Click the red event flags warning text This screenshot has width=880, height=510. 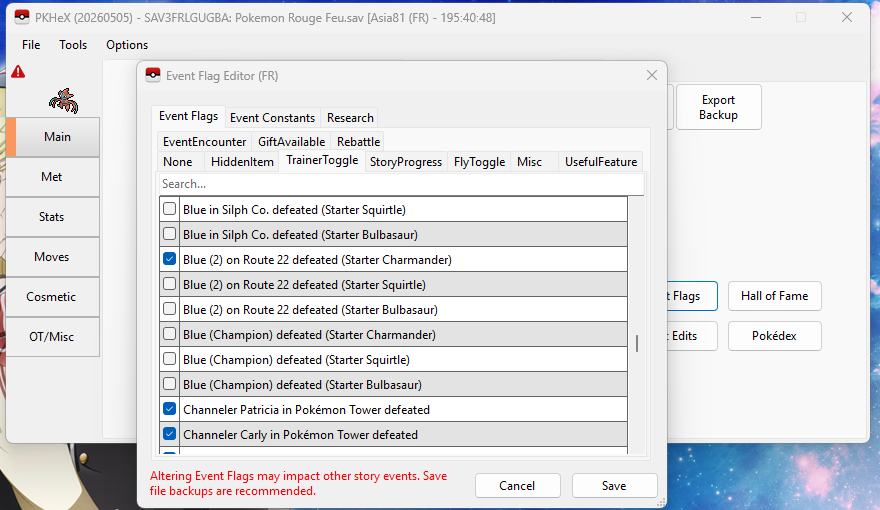[299, 483]
